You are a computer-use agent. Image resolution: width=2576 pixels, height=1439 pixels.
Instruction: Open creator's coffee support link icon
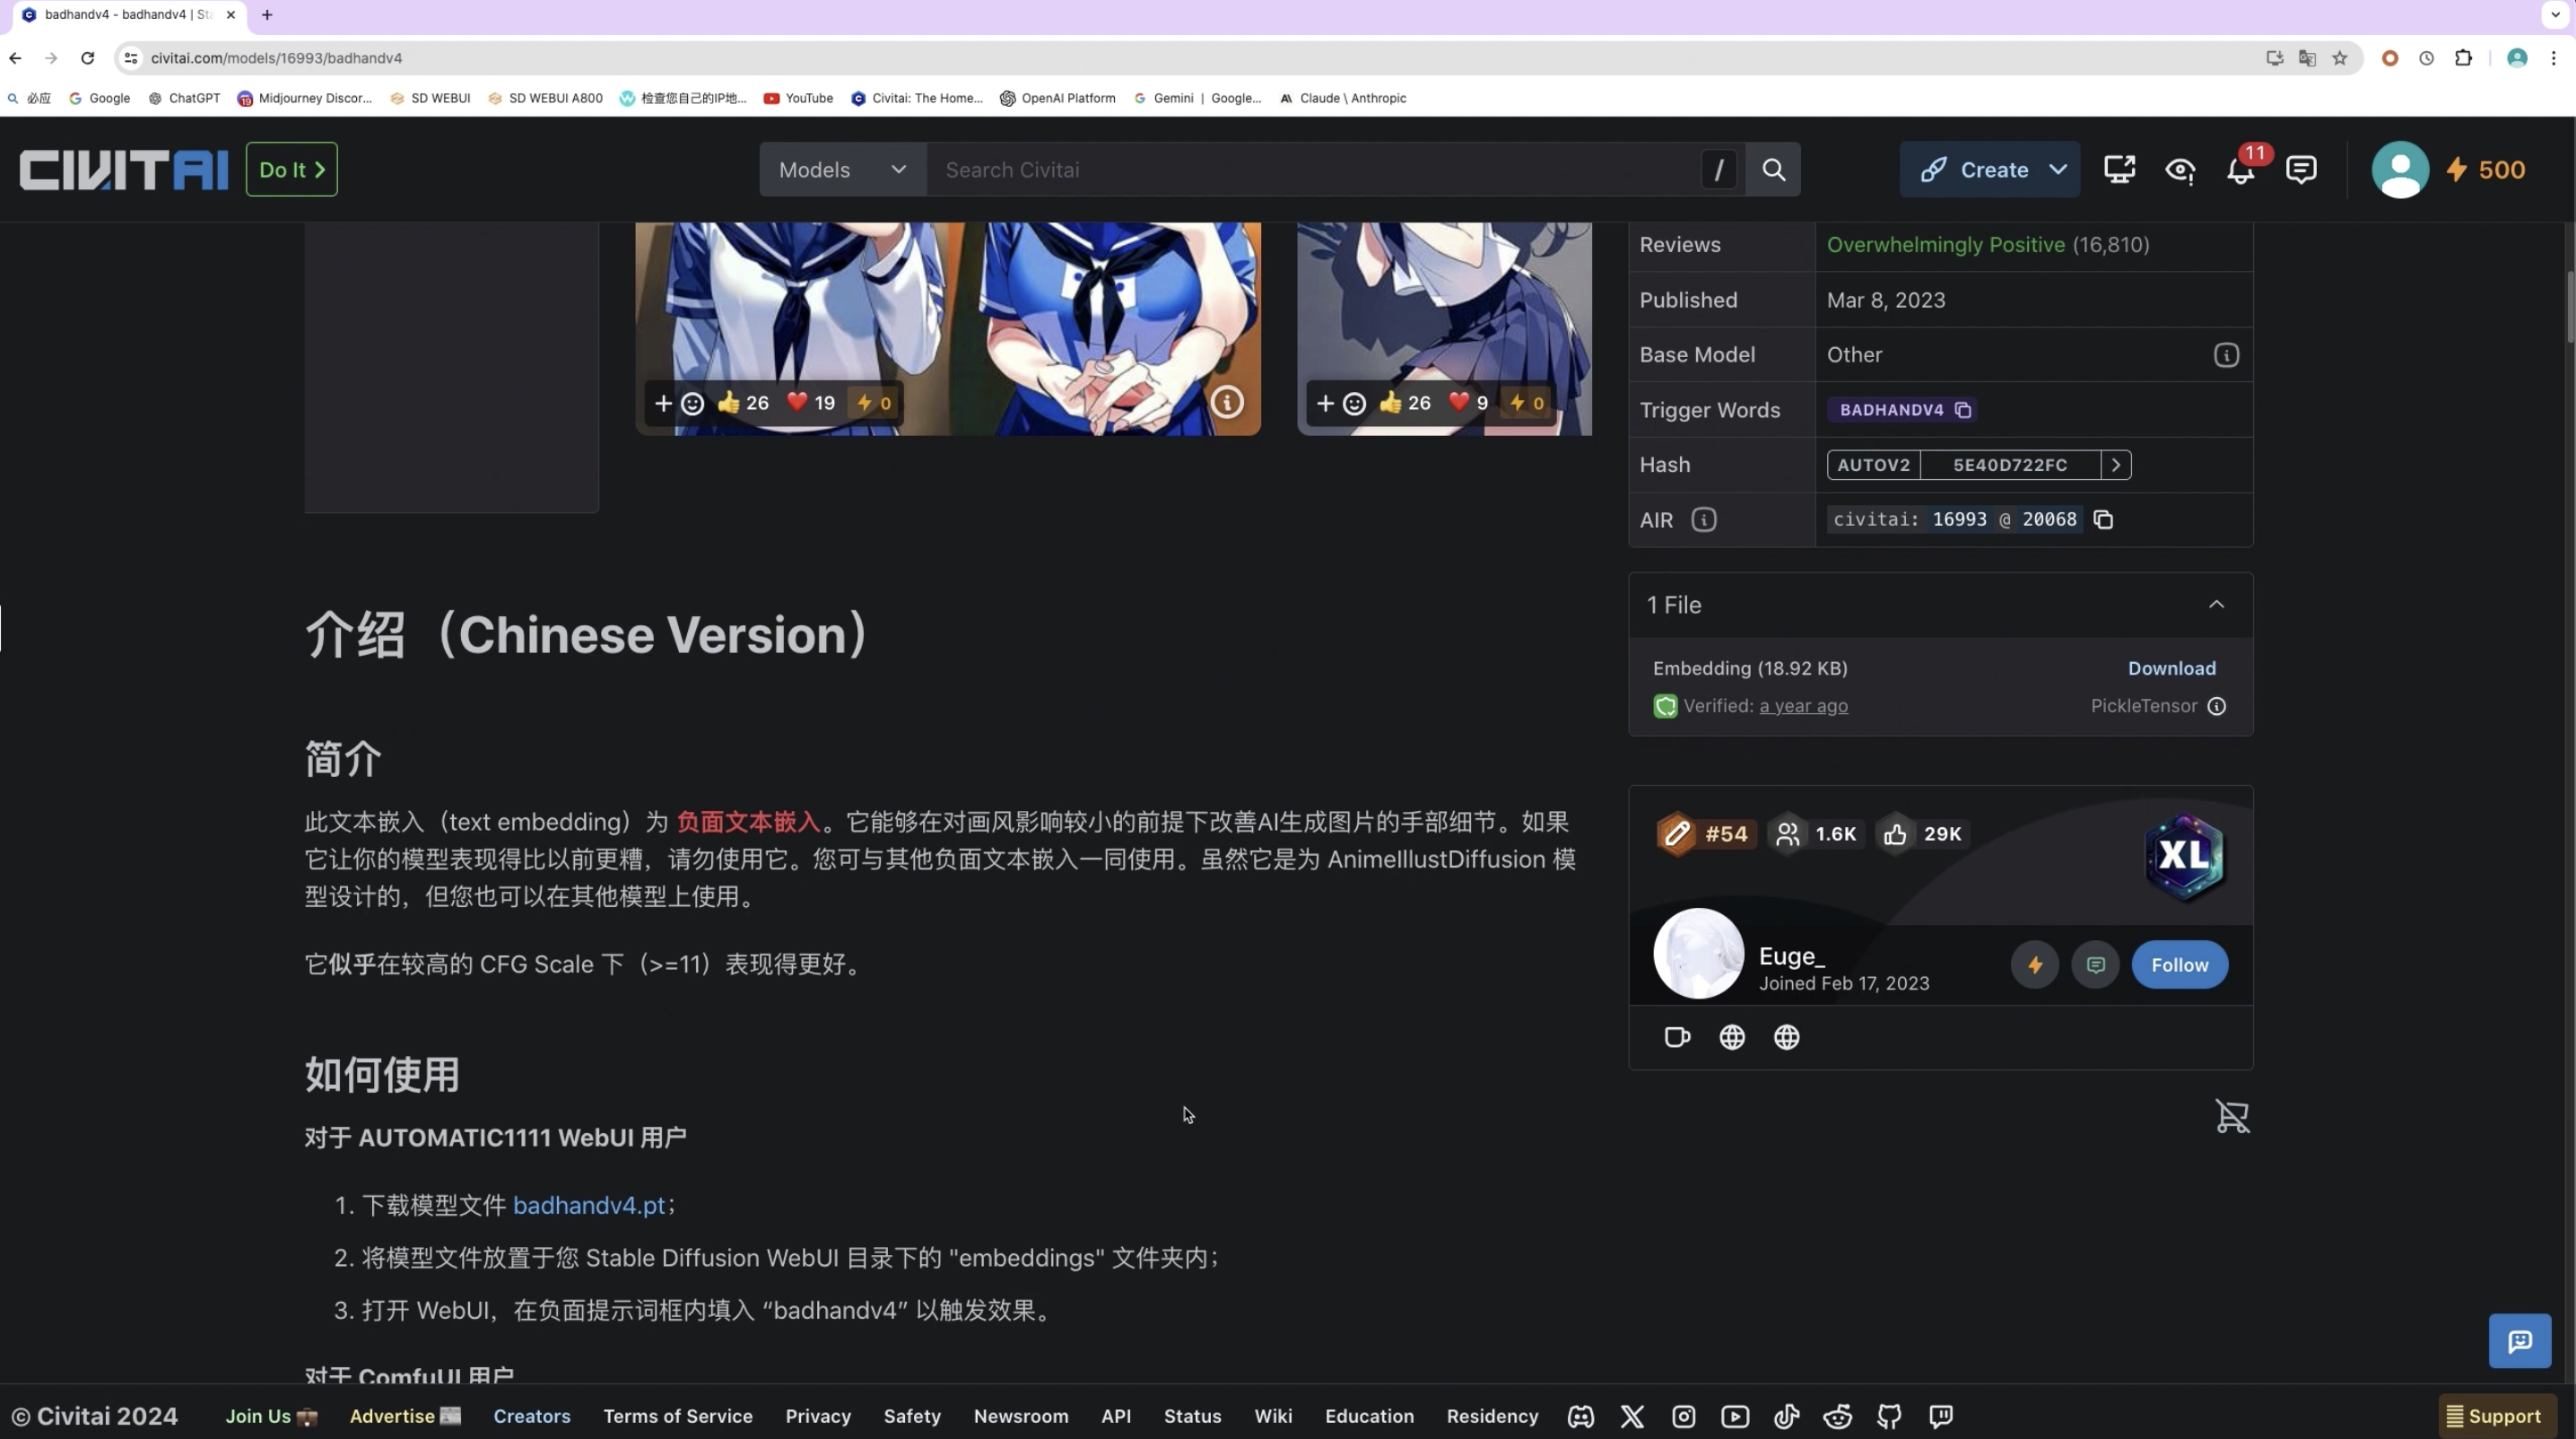[1677, 1037]
